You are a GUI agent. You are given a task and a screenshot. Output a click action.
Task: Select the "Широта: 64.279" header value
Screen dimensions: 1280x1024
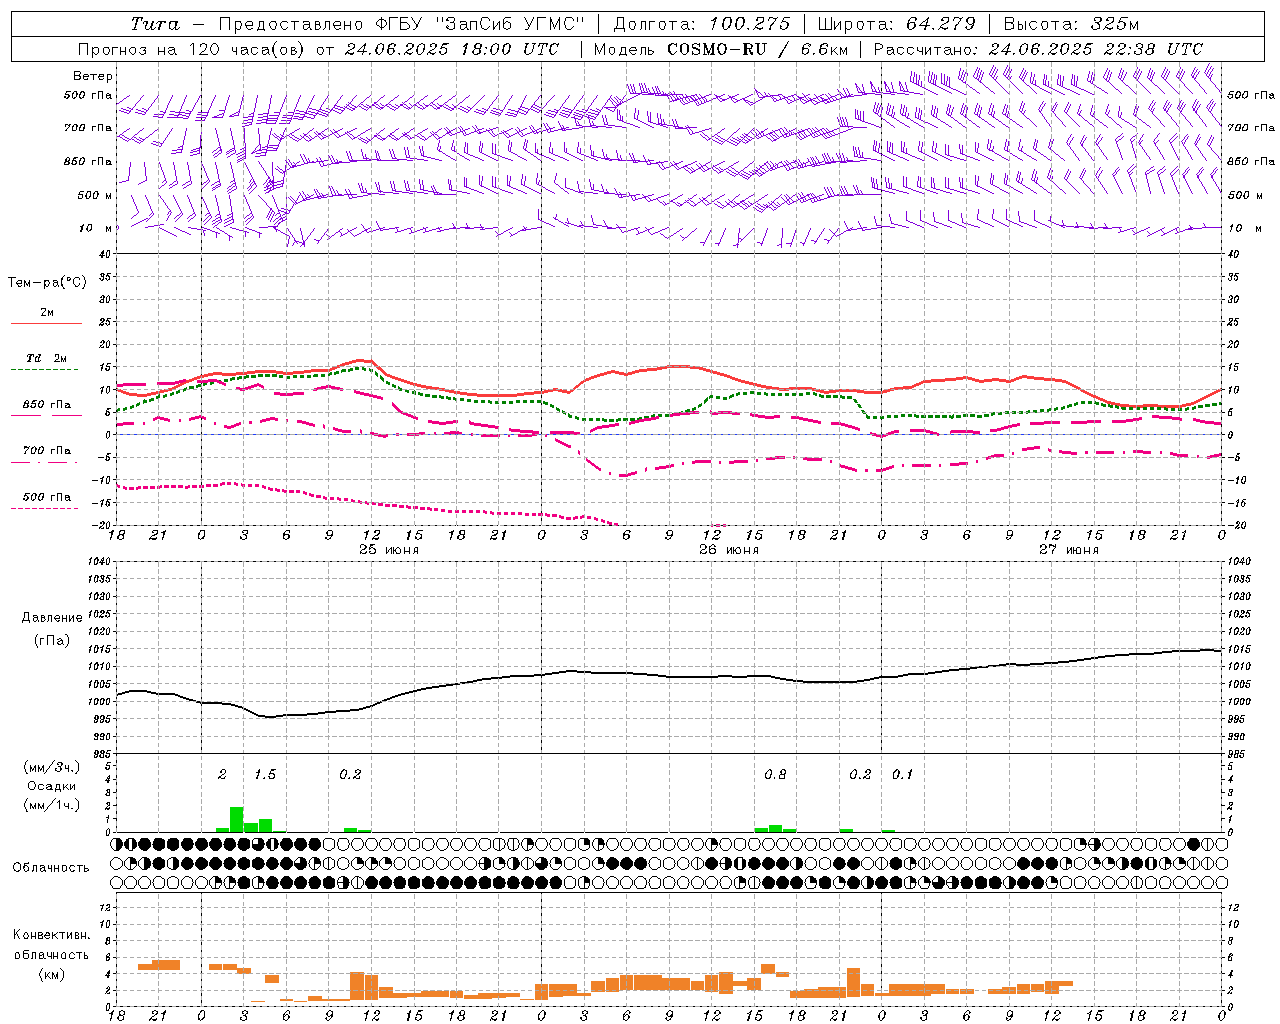coord(896,24)
